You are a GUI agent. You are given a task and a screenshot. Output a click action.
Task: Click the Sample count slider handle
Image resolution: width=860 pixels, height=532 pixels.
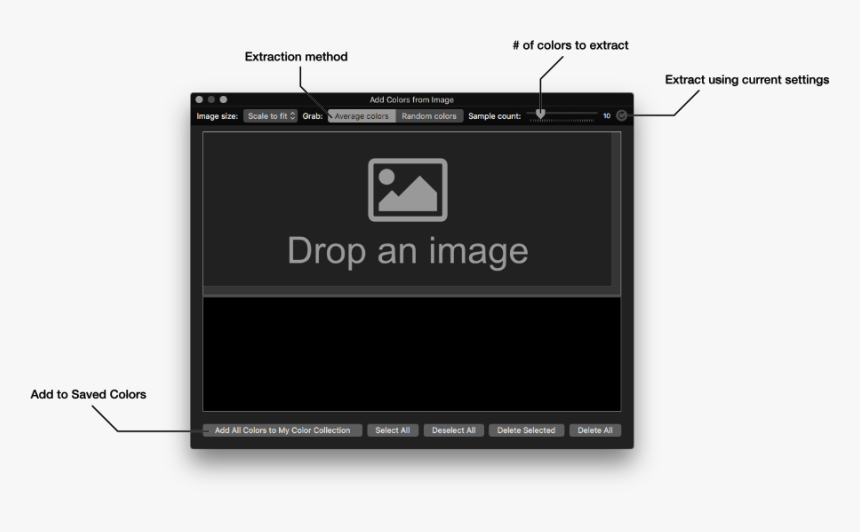[540, 116]
